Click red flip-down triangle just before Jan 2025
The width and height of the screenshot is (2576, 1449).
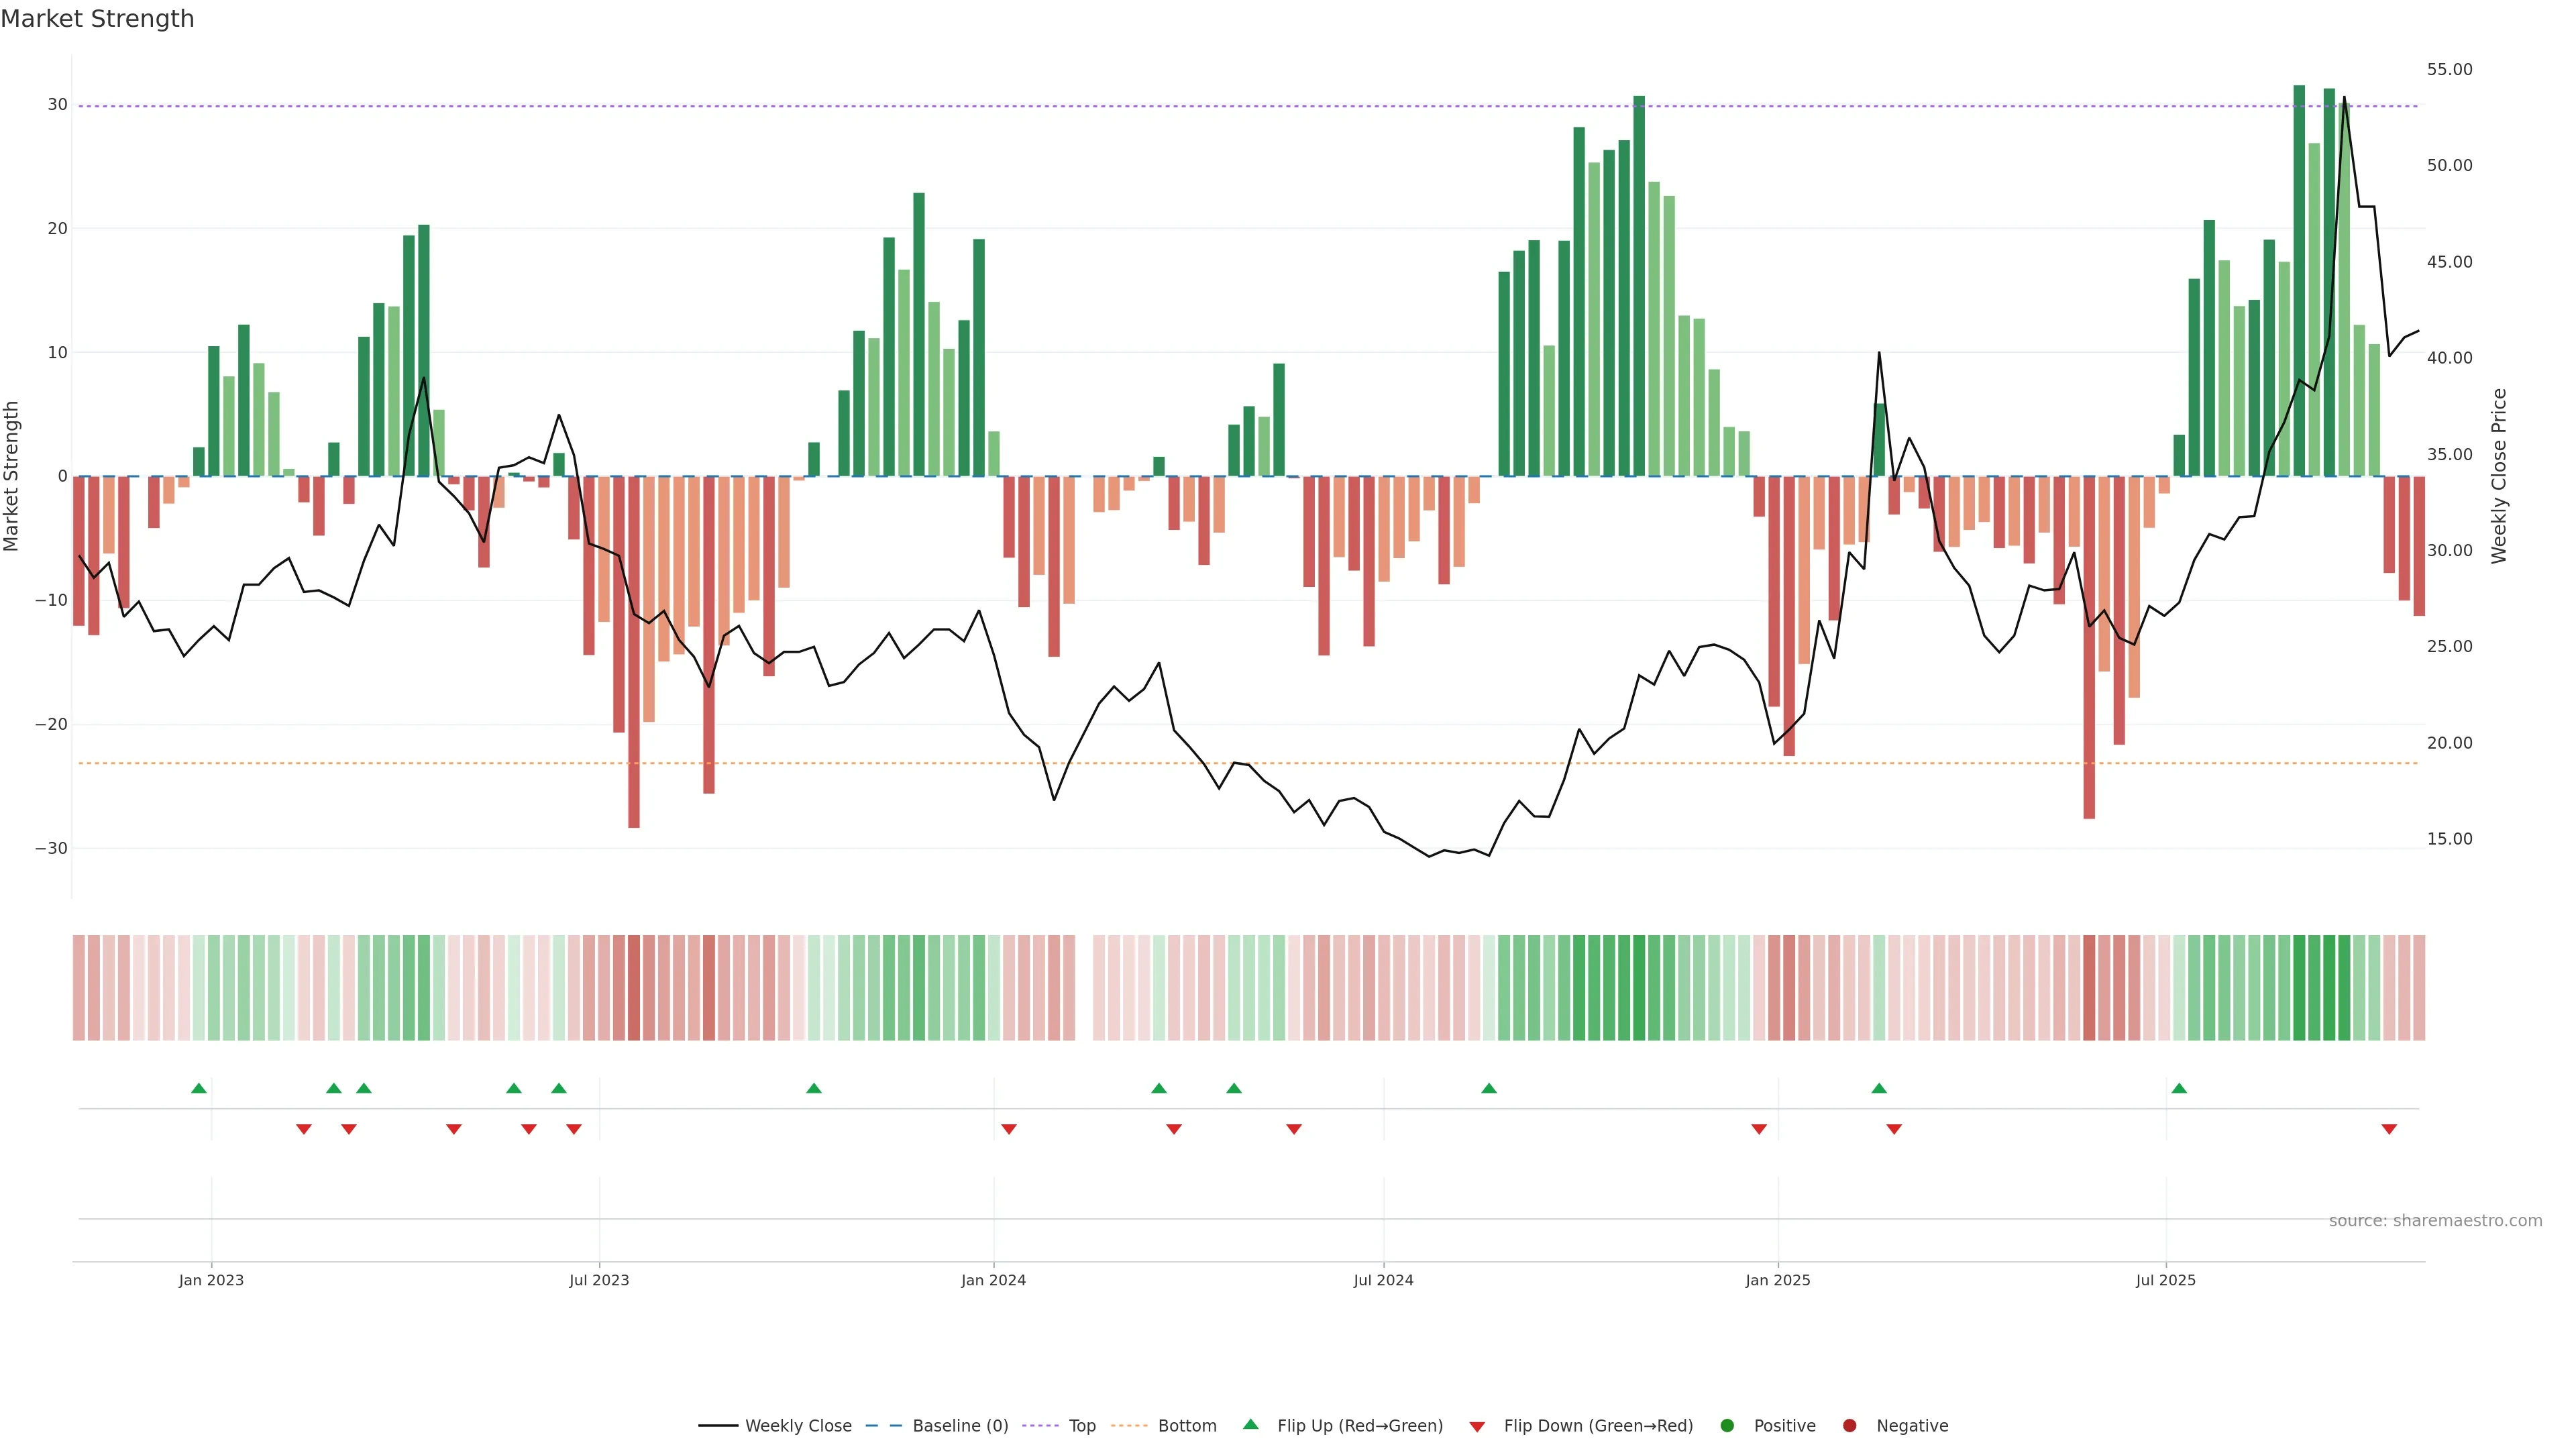pyautogui.click(x=1759, y=1129)
